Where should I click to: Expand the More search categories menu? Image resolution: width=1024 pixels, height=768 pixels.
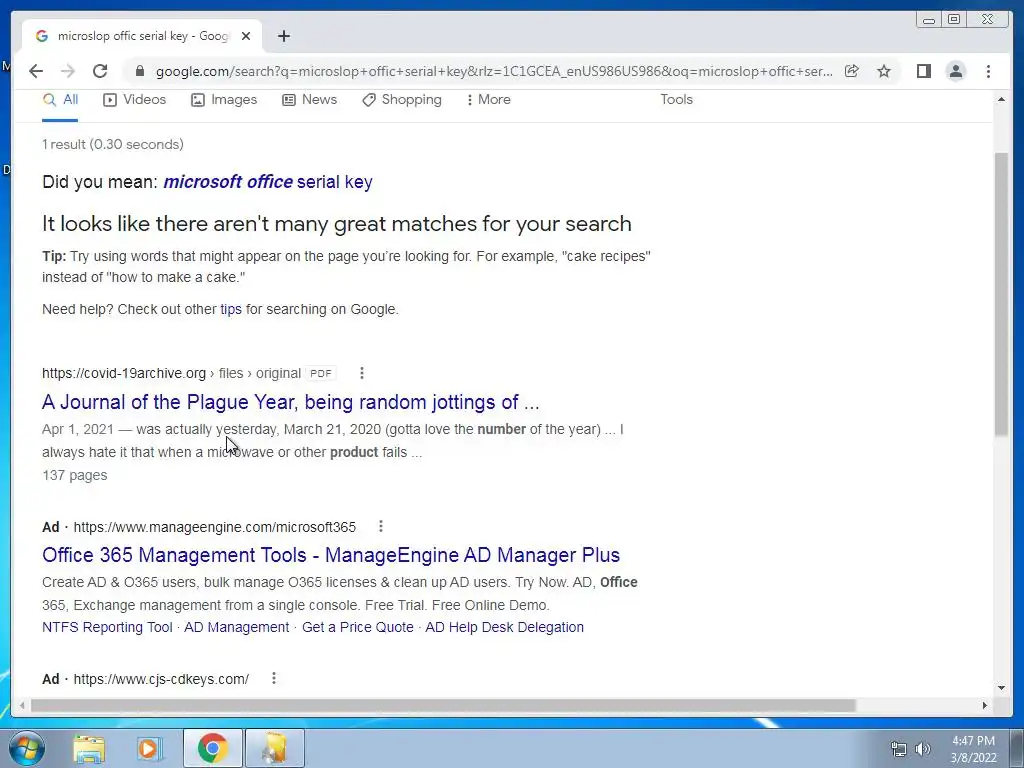click(488, 100)
